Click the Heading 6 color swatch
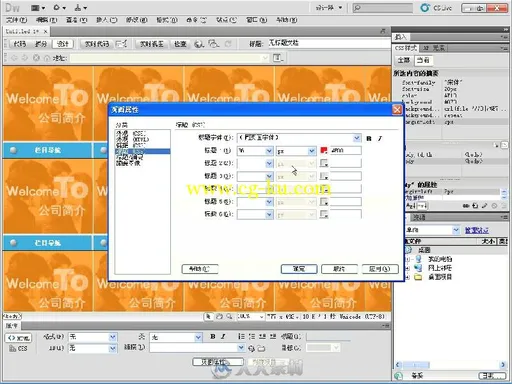 [324, 214]
